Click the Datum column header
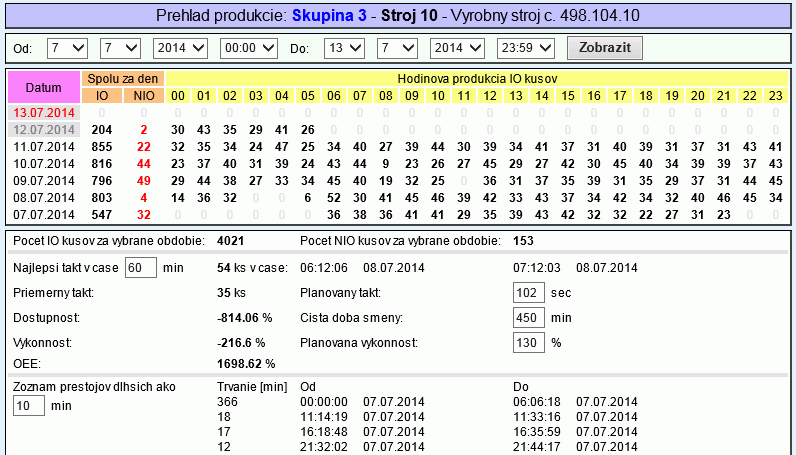Image resolution: width=796 pixels, height=455 pixels. point(43,87)
